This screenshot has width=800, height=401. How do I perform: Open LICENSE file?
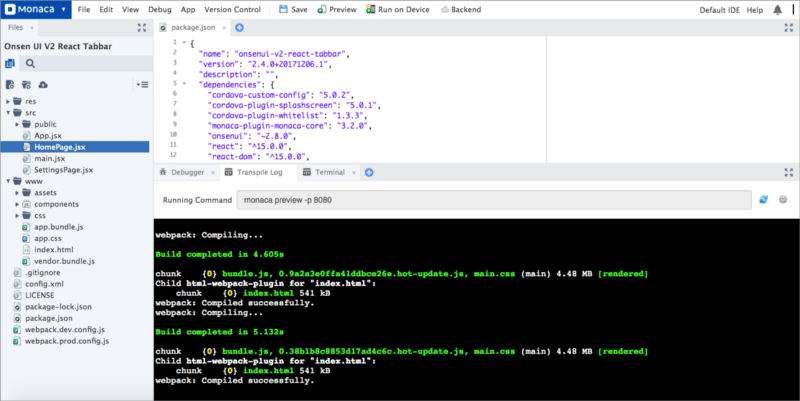tap(39, 295)
